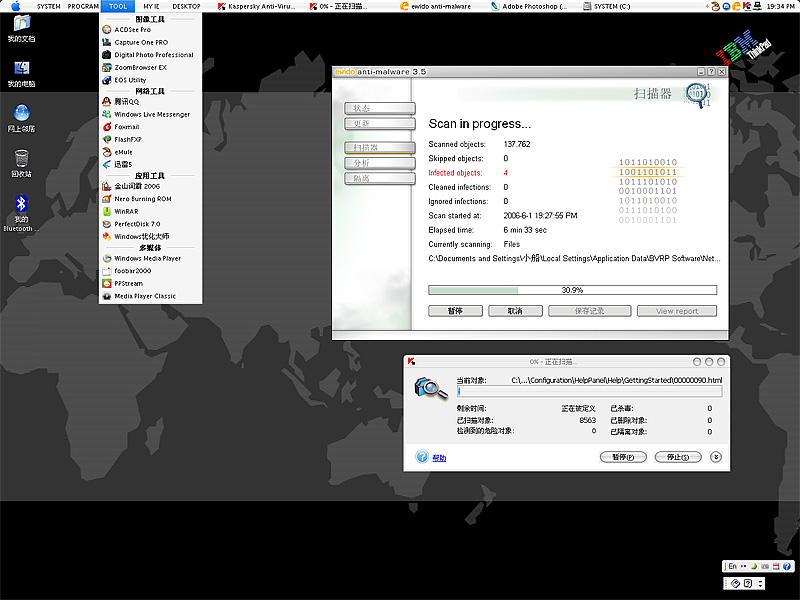Choose Nero Burning ROM from menu
Viewport: 800px width, 600px height.
[x=142, y=198]
